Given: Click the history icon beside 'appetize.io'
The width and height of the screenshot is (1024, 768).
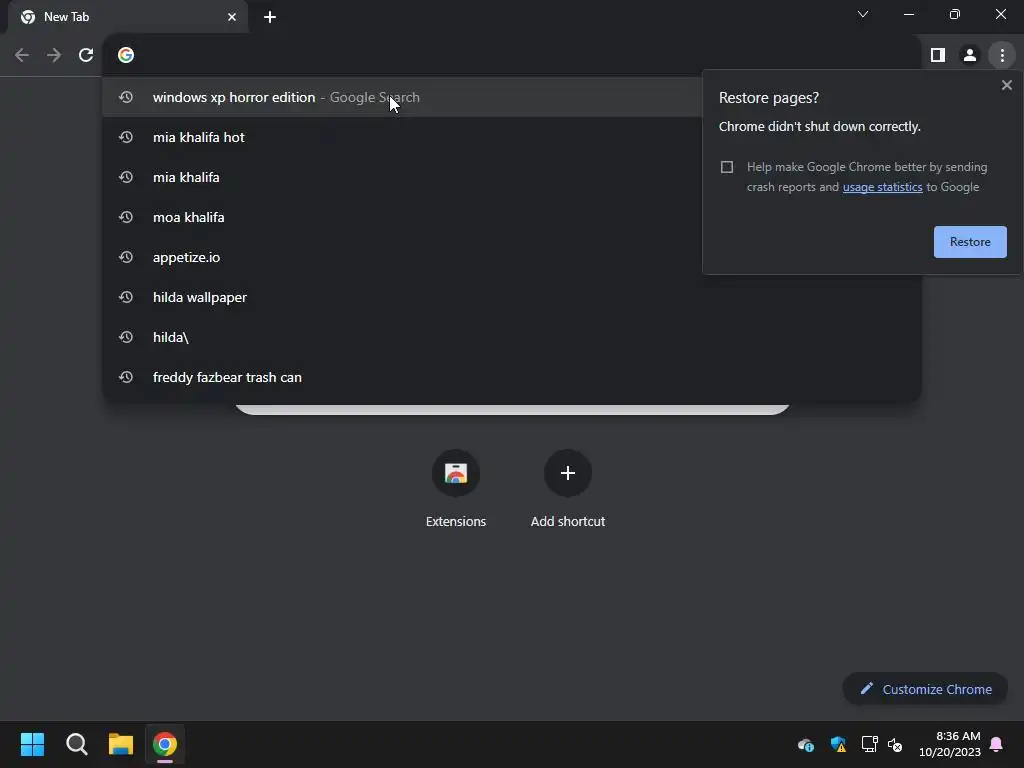Looking at the screenshot, I should [126, 257].
